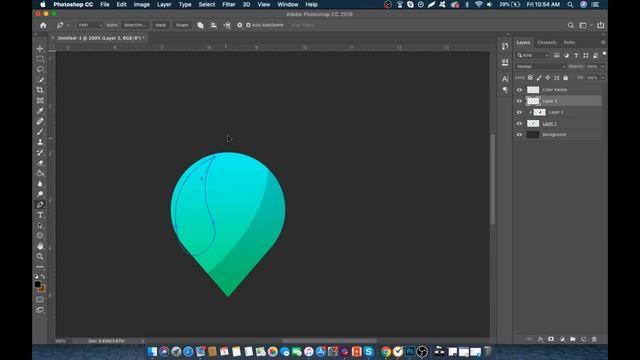640x360 pixels.
Task: Hide Layer 2 visibility eye
Action: [x=519, y=112]
